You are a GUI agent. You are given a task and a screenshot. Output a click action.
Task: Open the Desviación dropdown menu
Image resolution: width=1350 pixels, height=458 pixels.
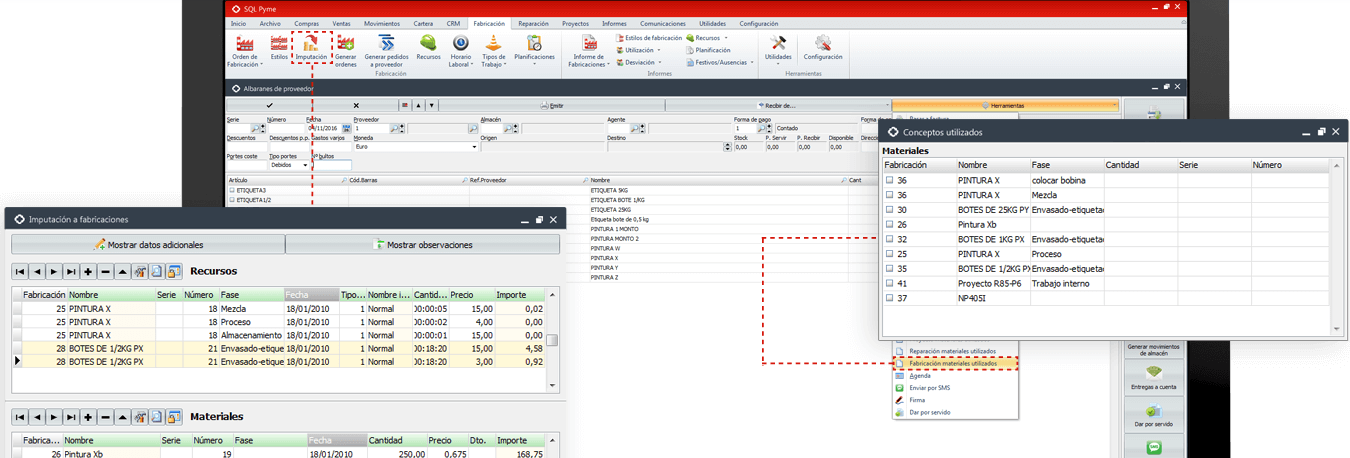(x=640, y=62)
